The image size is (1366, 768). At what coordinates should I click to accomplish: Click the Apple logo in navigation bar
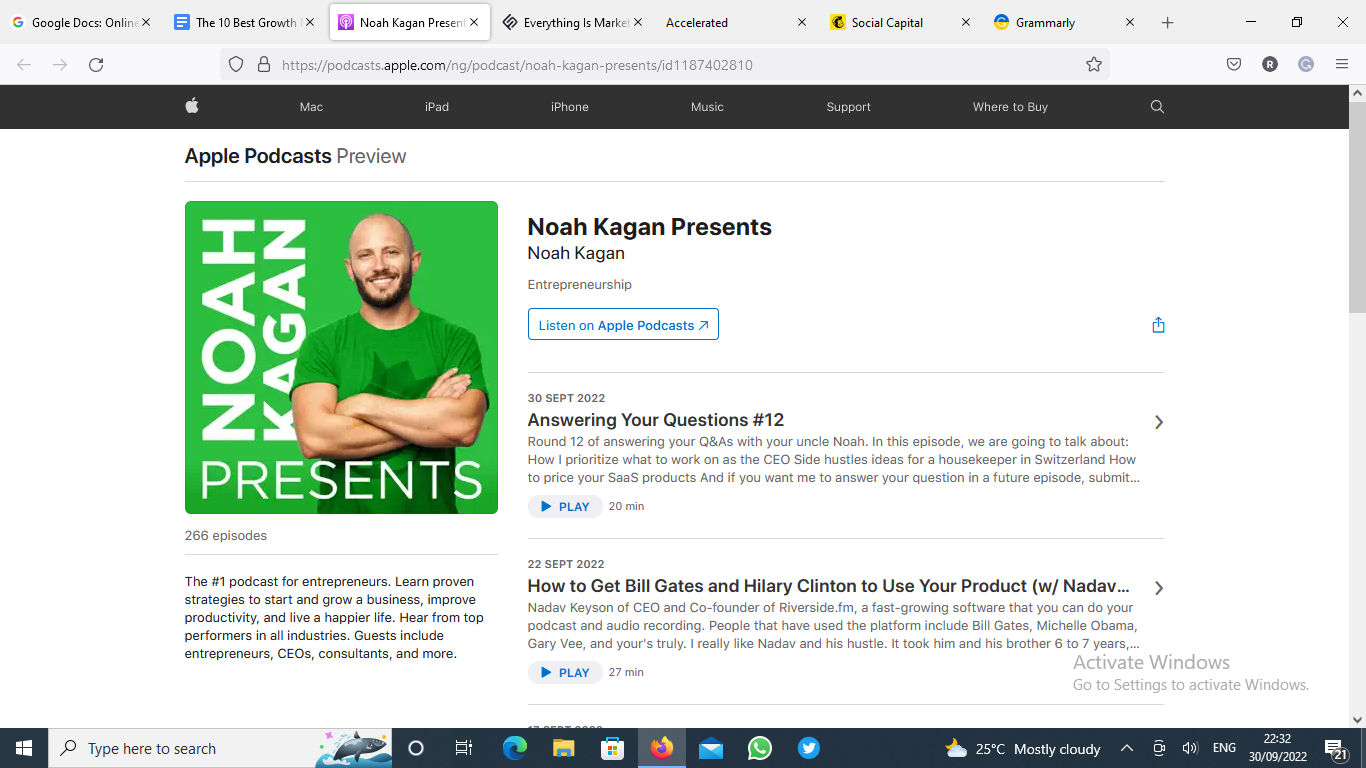[x=192, y=106]
